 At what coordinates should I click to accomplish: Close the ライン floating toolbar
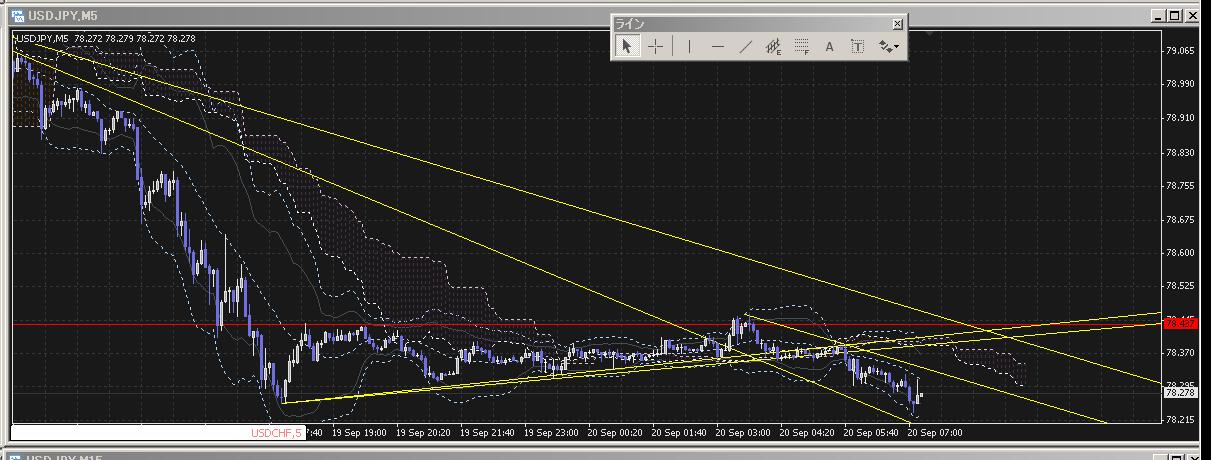tap(897, 23)
